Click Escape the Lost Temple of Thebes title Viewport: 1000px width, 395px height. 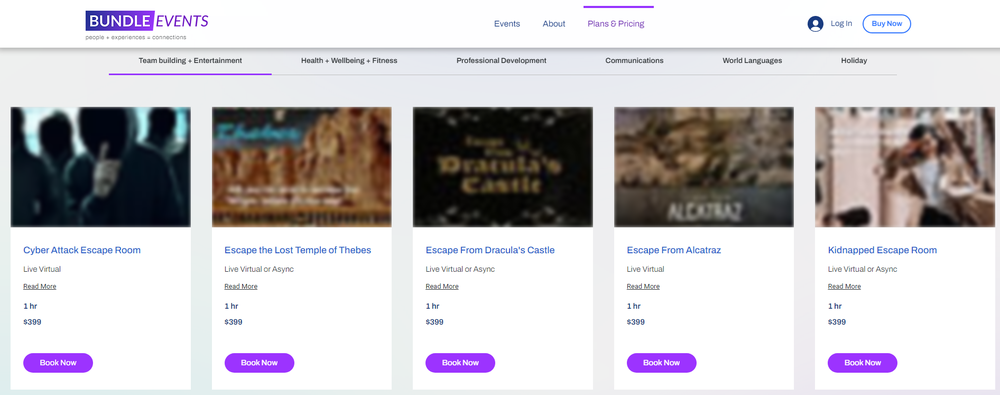click(x=298, y=250)
